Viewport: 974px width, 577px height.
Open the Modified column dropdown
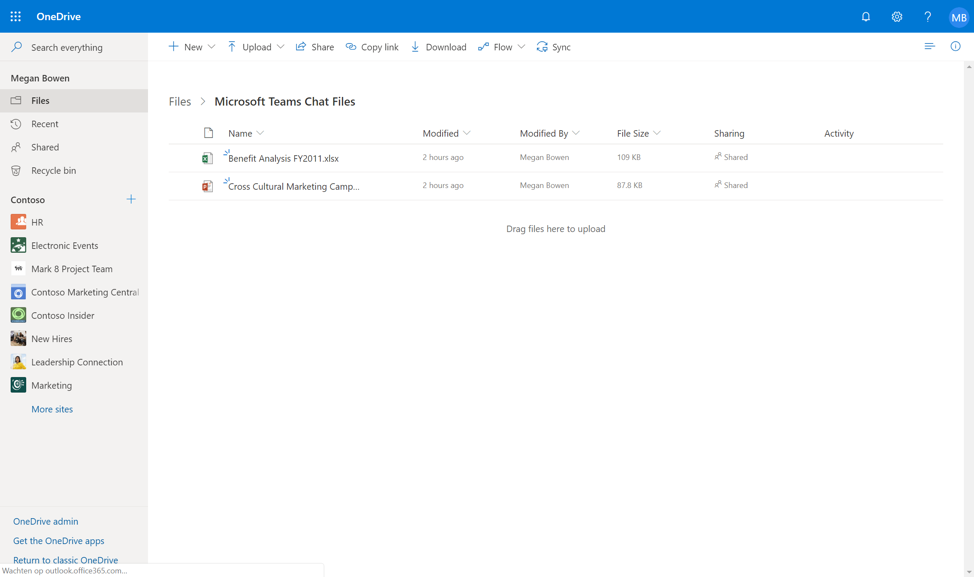467,133
